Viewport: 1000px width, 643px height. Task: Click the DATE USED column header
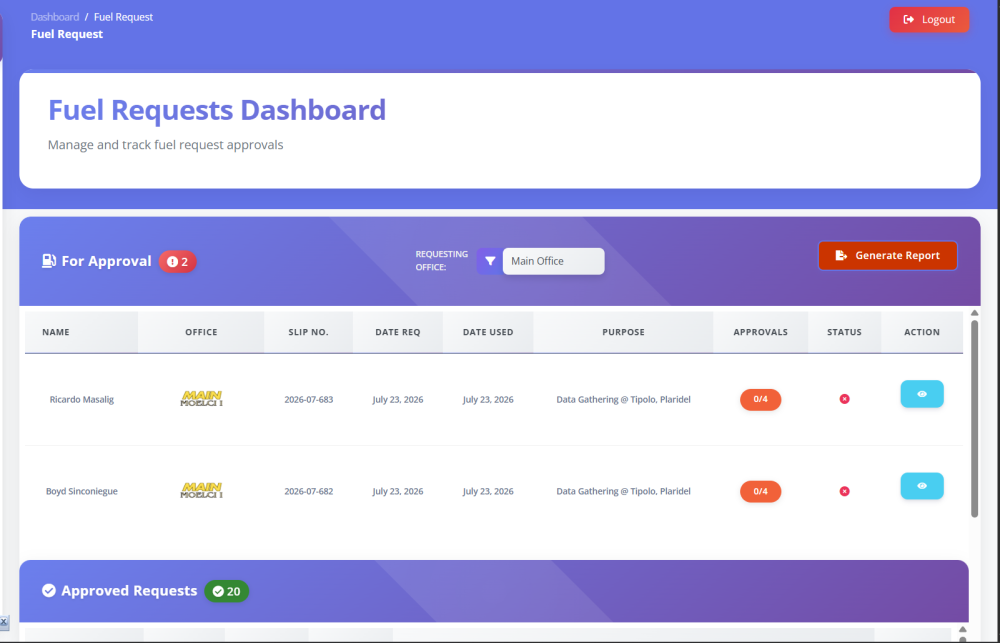(488, 332)
